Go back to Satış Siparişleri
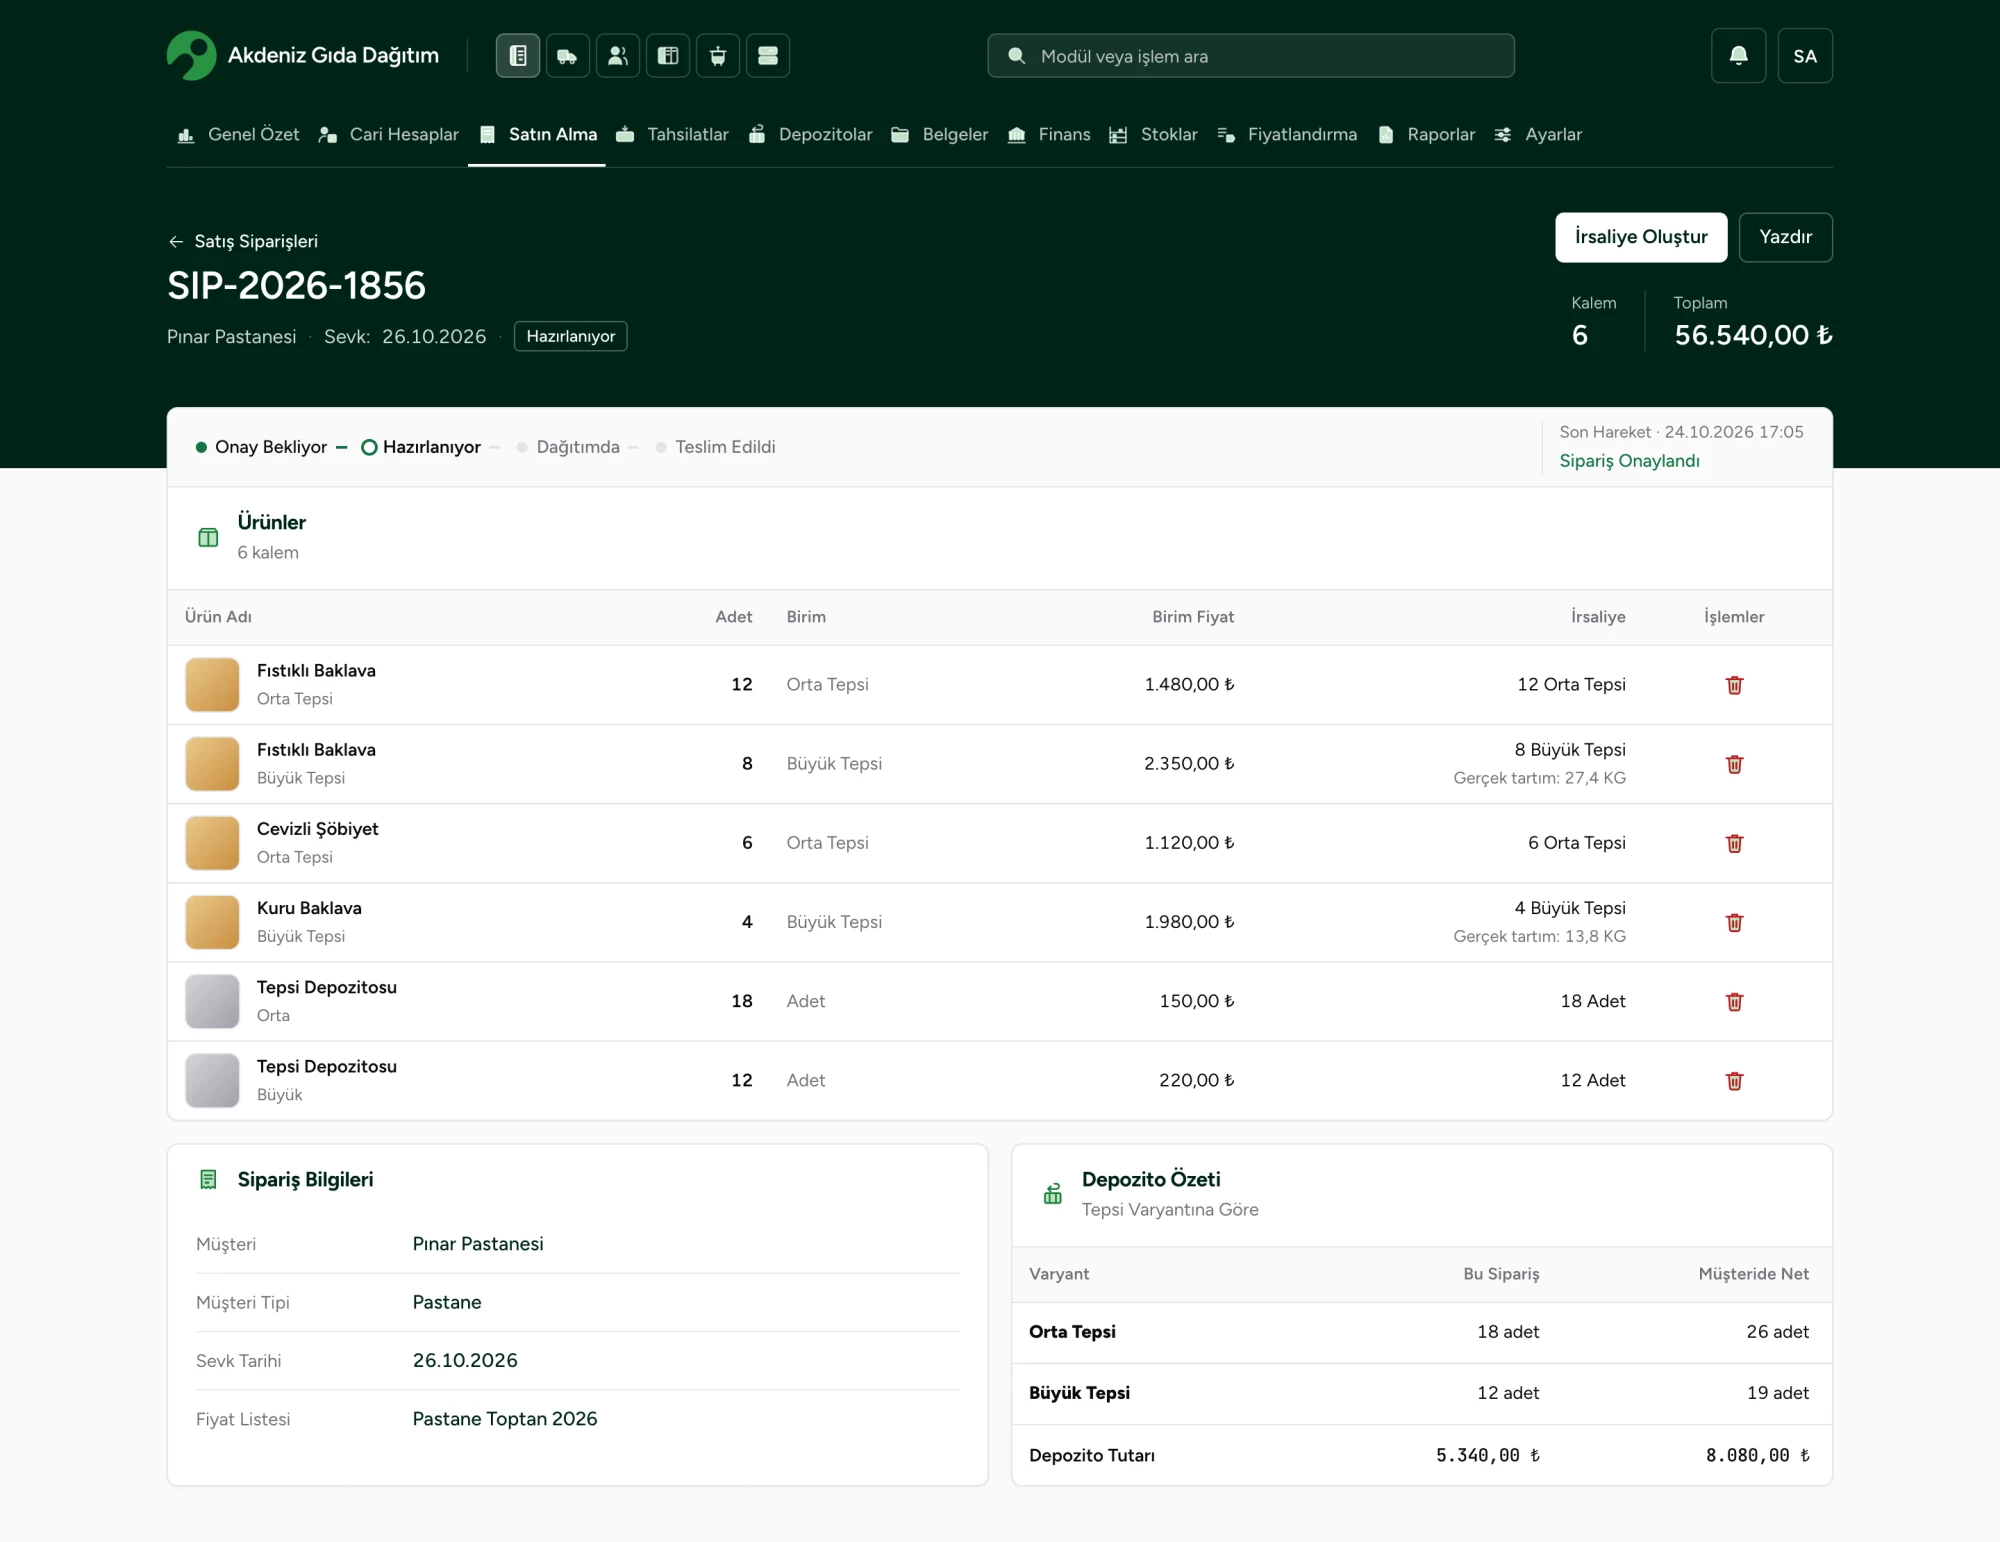 [x=243, y=241]
